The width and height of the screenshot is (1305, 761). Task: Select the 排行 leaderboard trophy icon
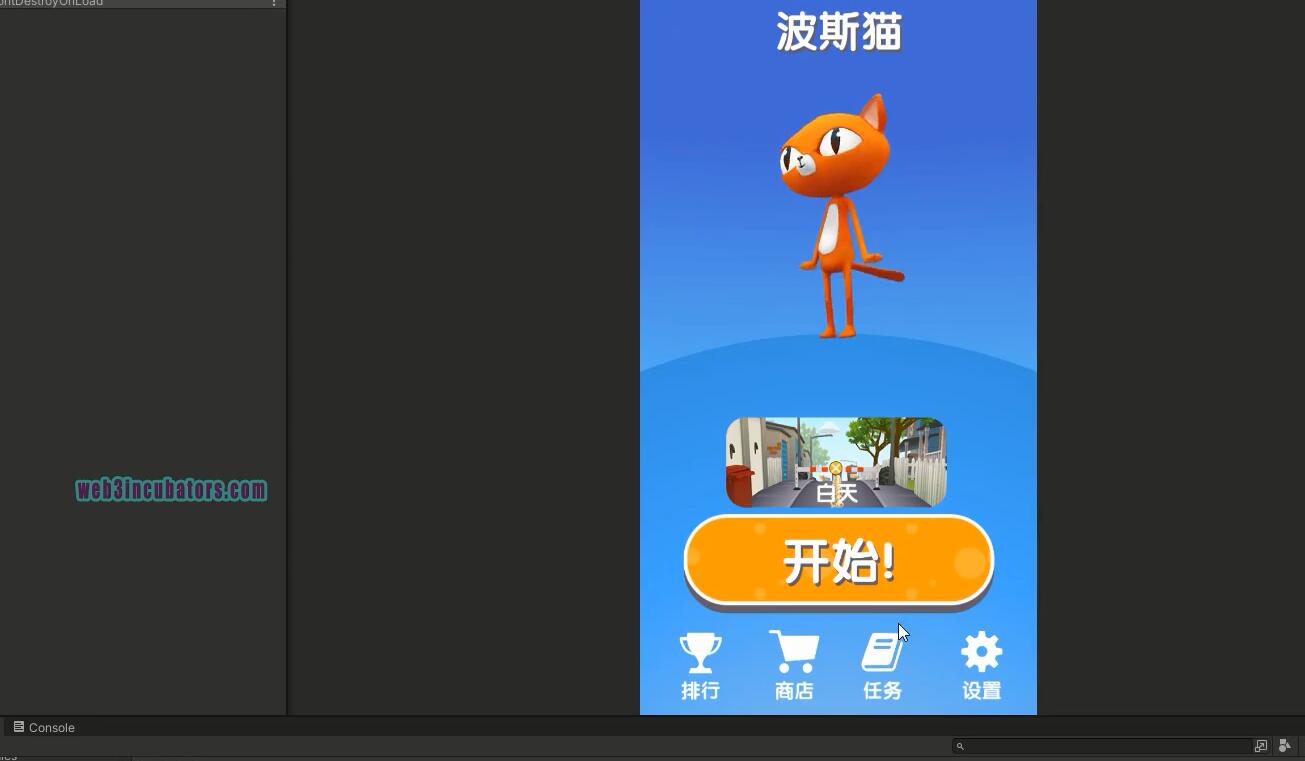[x=700, y=651]
